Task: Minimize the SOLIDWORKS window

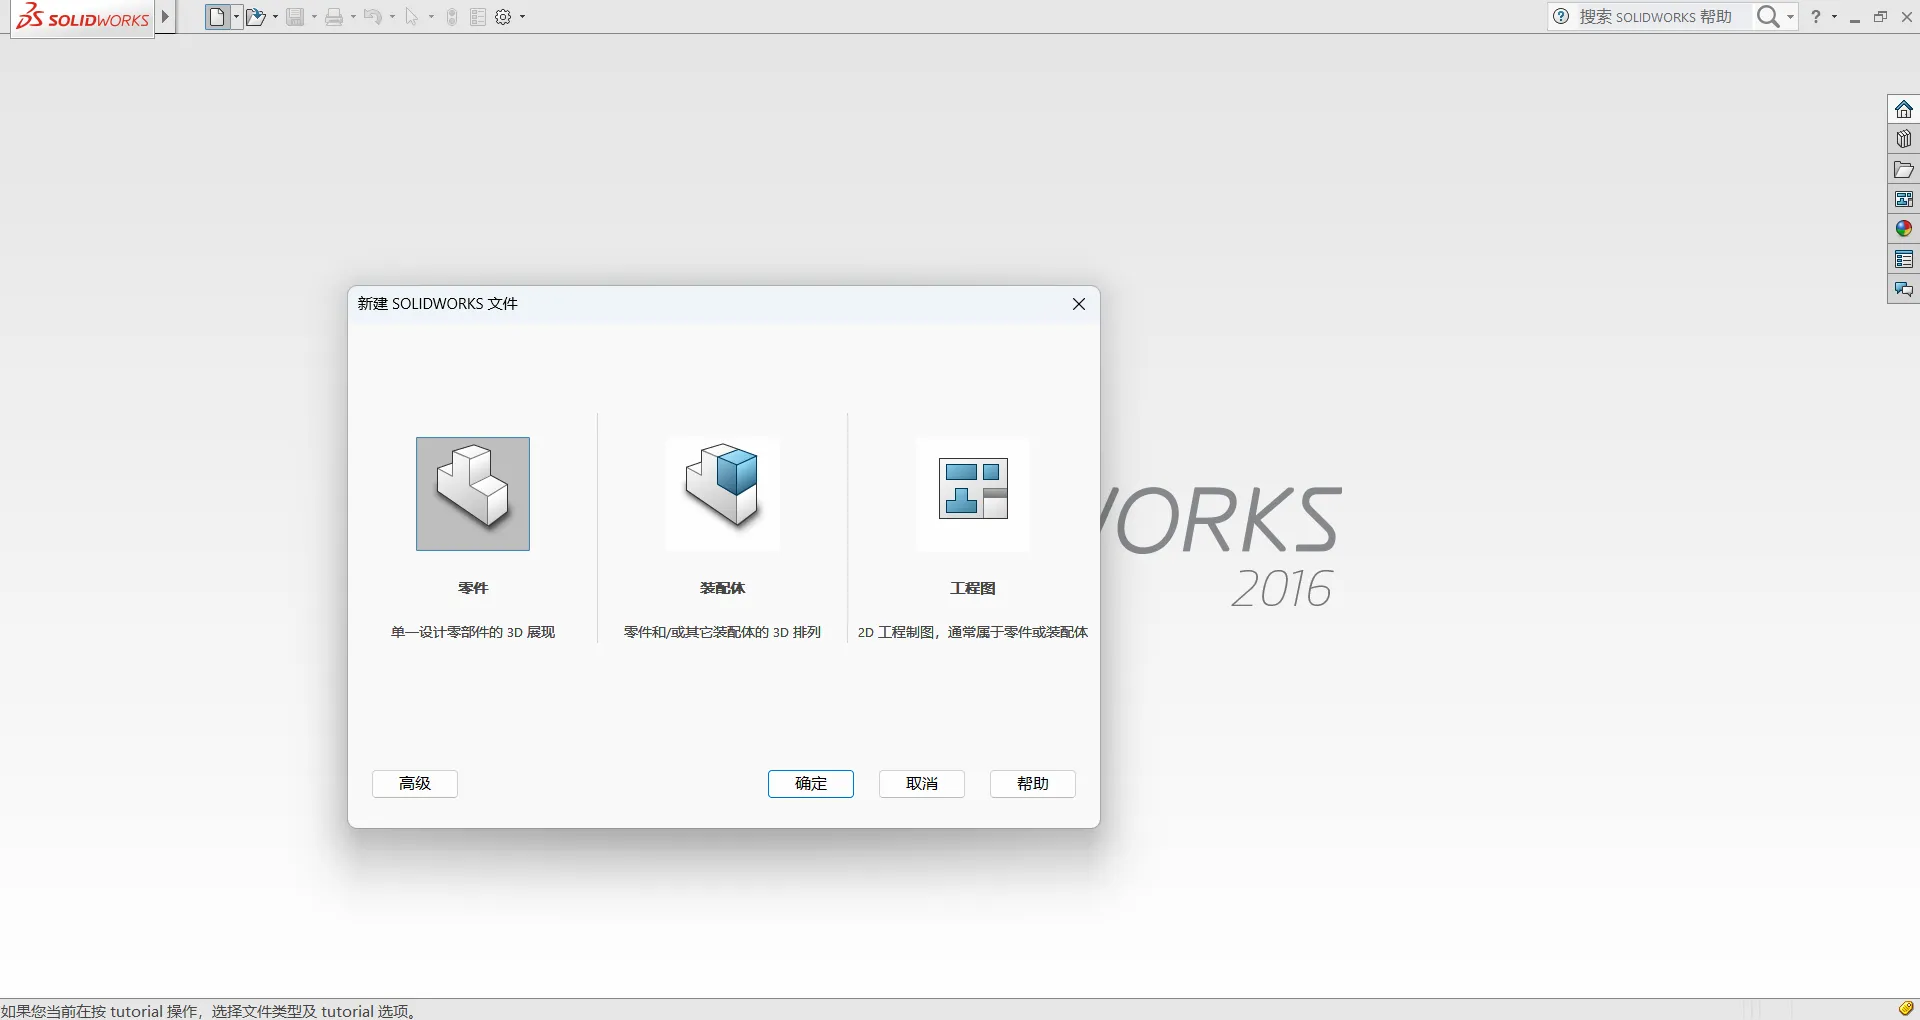Action: click(x=1855, y=17)
